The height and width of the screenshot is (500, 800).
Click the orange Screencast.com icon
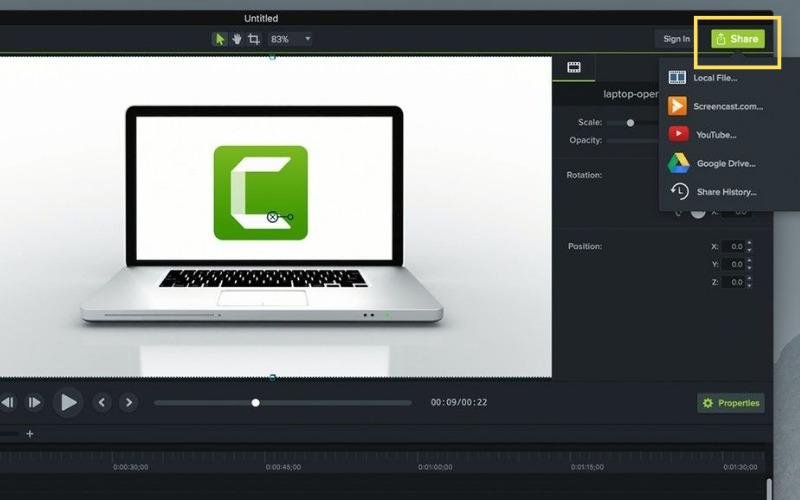(x=677, y=106)
